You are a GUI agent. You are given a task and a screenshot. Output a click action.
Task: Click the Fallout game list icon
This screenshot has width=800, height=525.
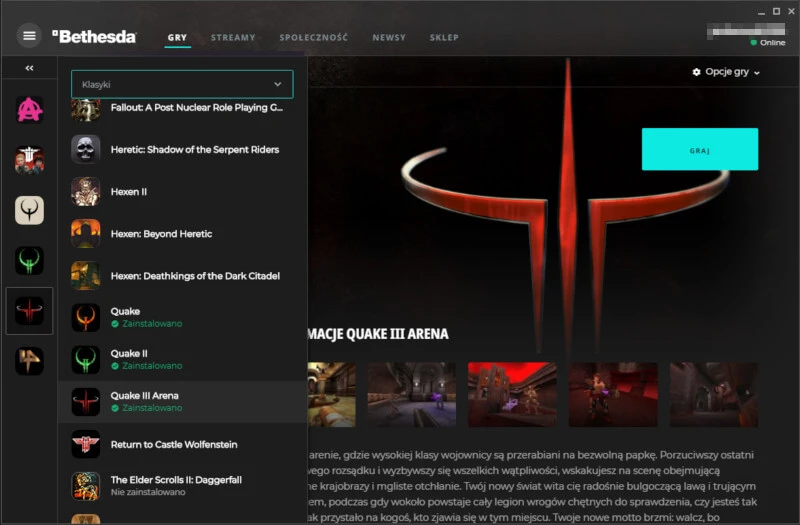[x=86, y=110]
